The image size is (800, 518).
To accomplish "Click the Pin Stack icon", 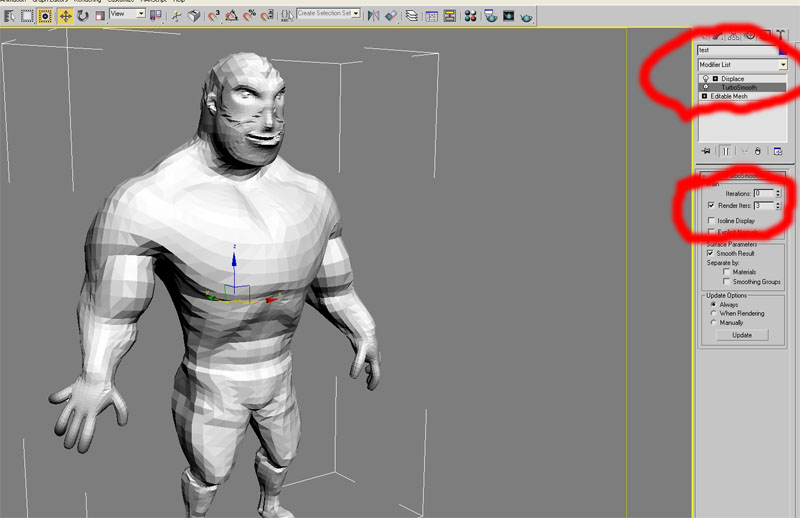I will pyautogui.click(x=706, y=151).
